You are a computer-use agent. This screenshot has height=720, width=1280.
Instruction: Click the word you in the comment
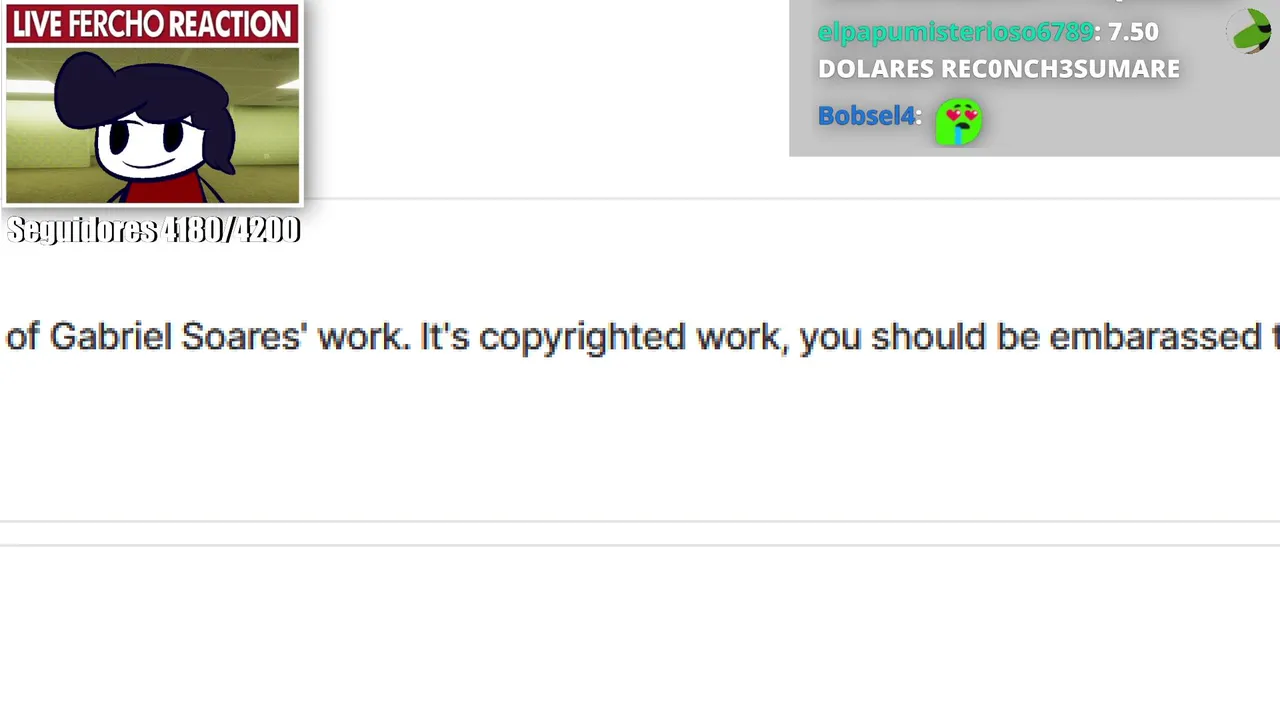[x=830, y=340]
